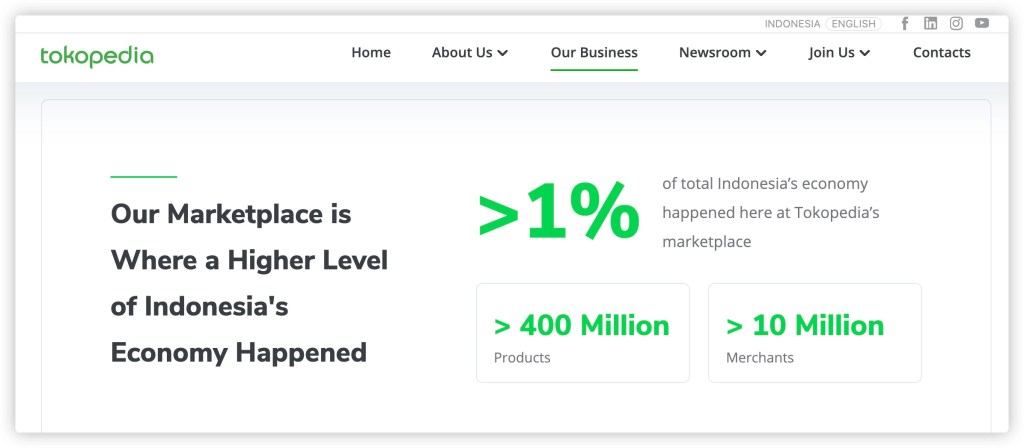The image size is (1024, 448).
Task: Switch language to Indonesia
Action: pyautogui.click(x=792, y=24)
